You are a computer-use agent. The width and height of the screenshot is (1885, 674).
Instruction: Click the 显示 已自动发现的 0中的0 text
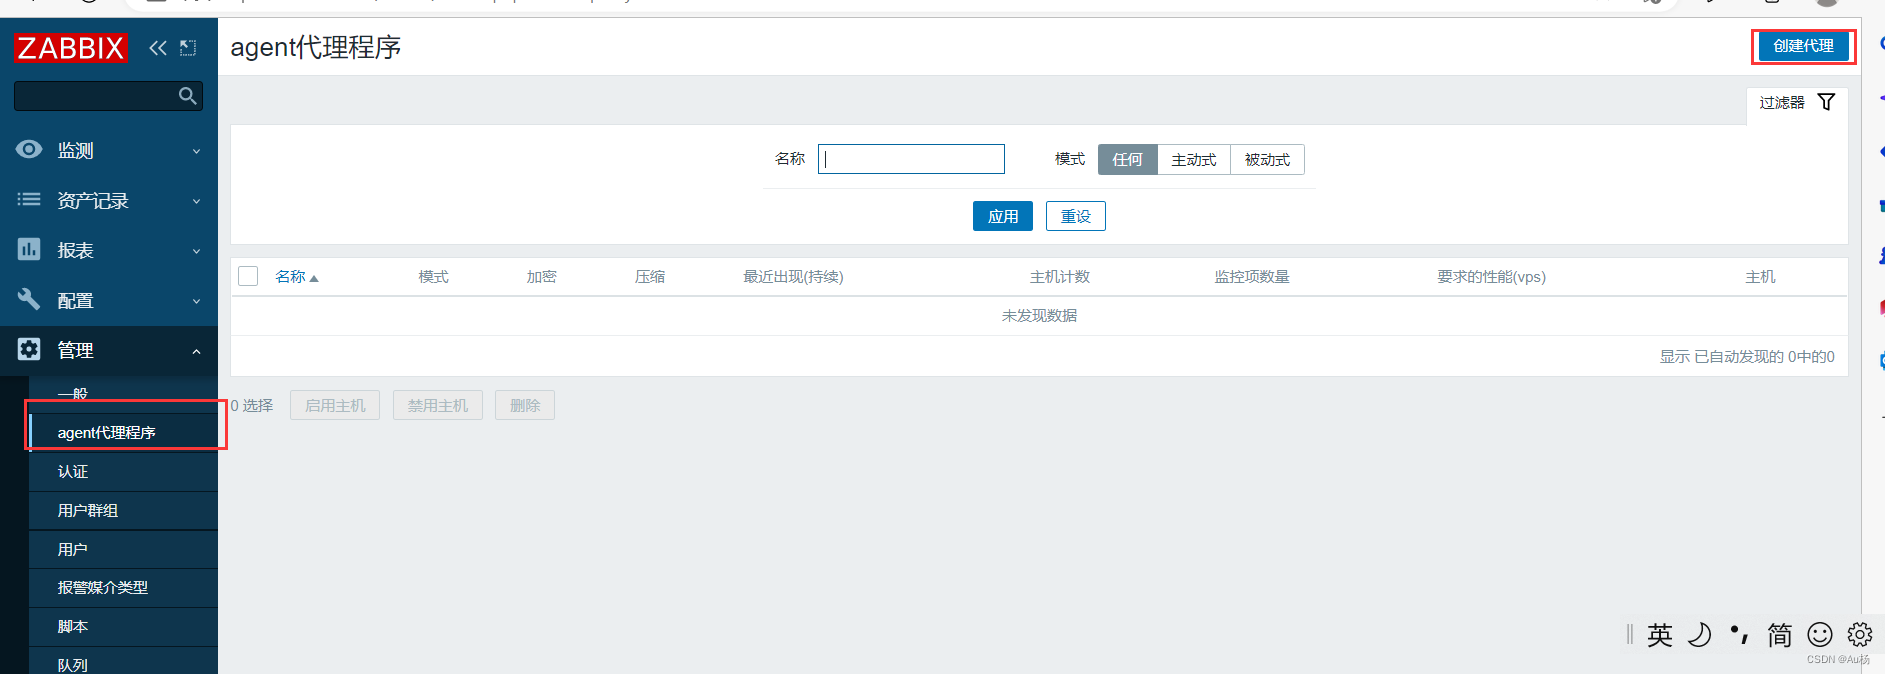tap(1747, 357)
